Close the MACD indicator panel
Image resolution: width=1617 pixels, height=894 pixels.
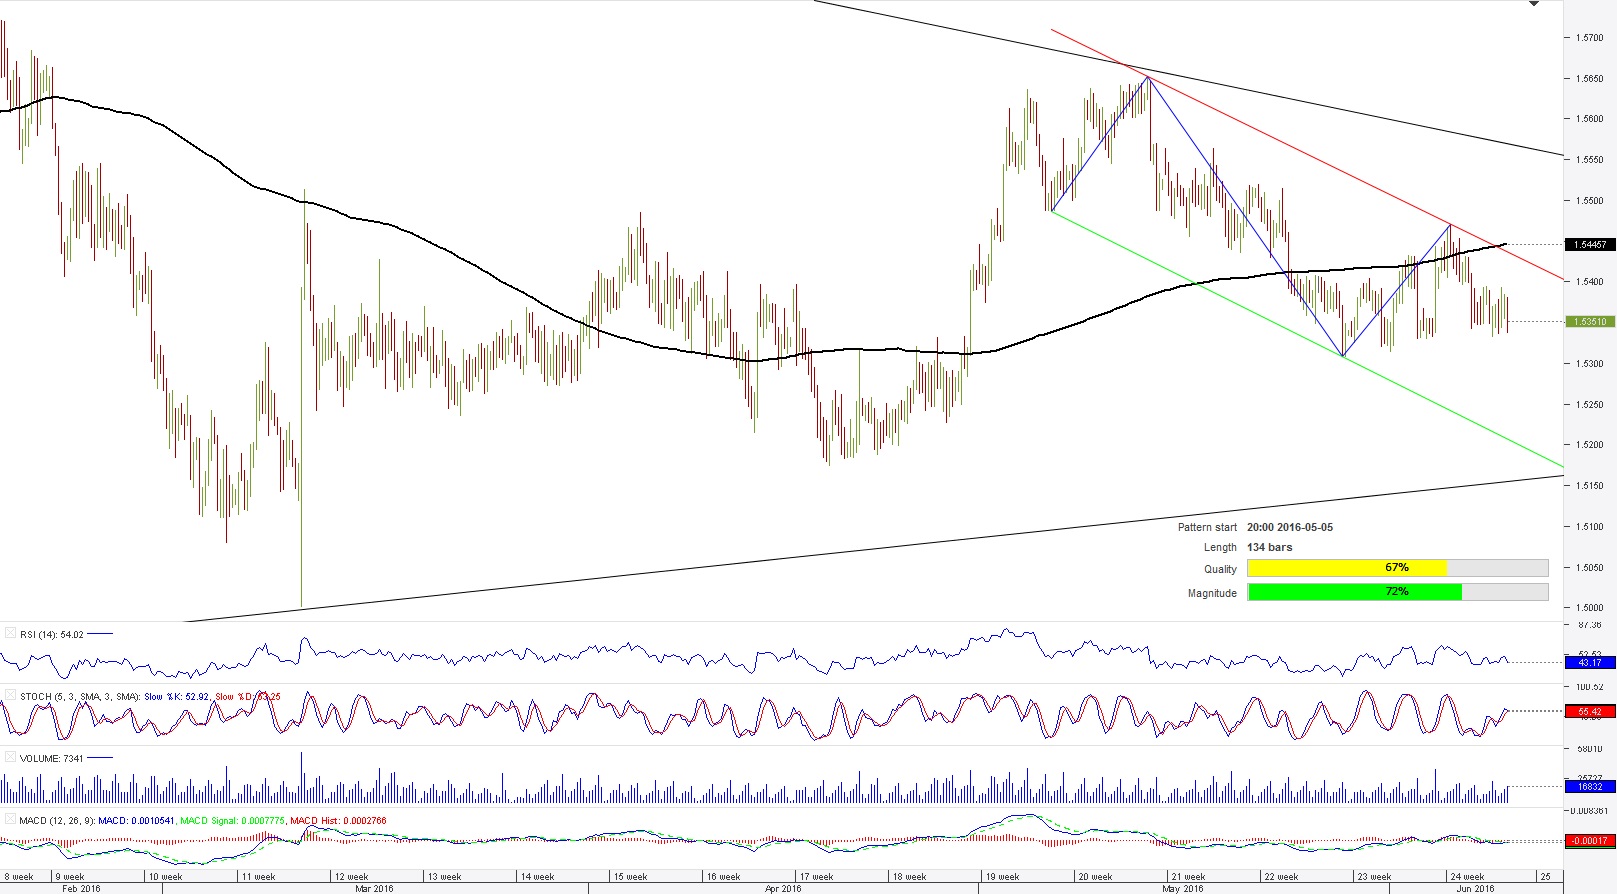[x=10, y=819]
